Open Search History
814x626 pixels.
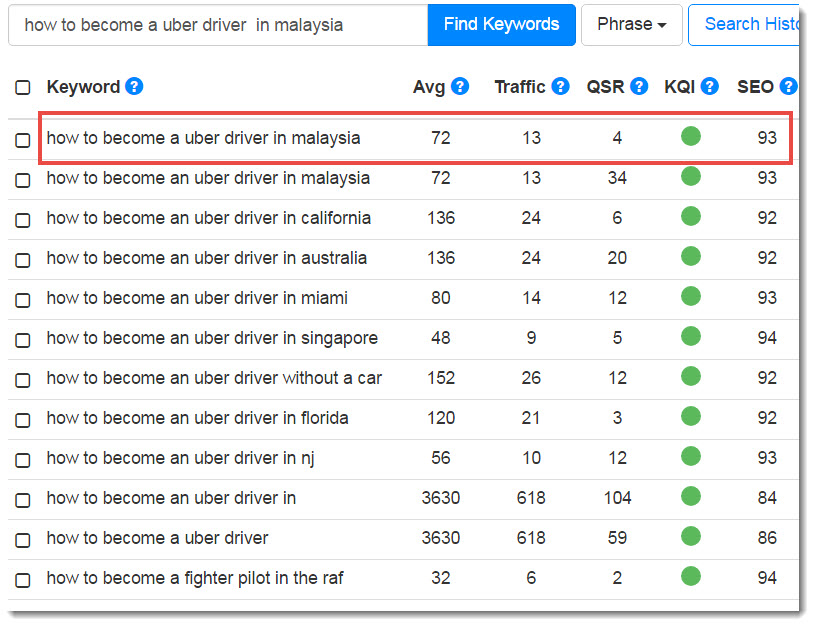click(745, 24)
